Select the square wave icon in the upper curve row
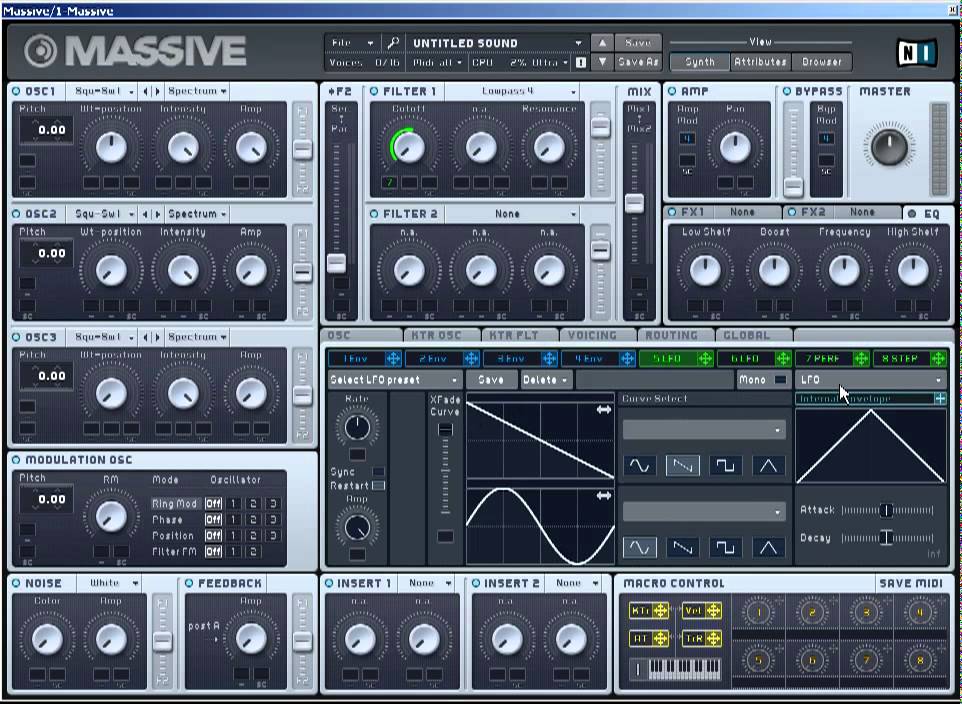The height and width of the screenshot is (704, 962). point(725,466)
